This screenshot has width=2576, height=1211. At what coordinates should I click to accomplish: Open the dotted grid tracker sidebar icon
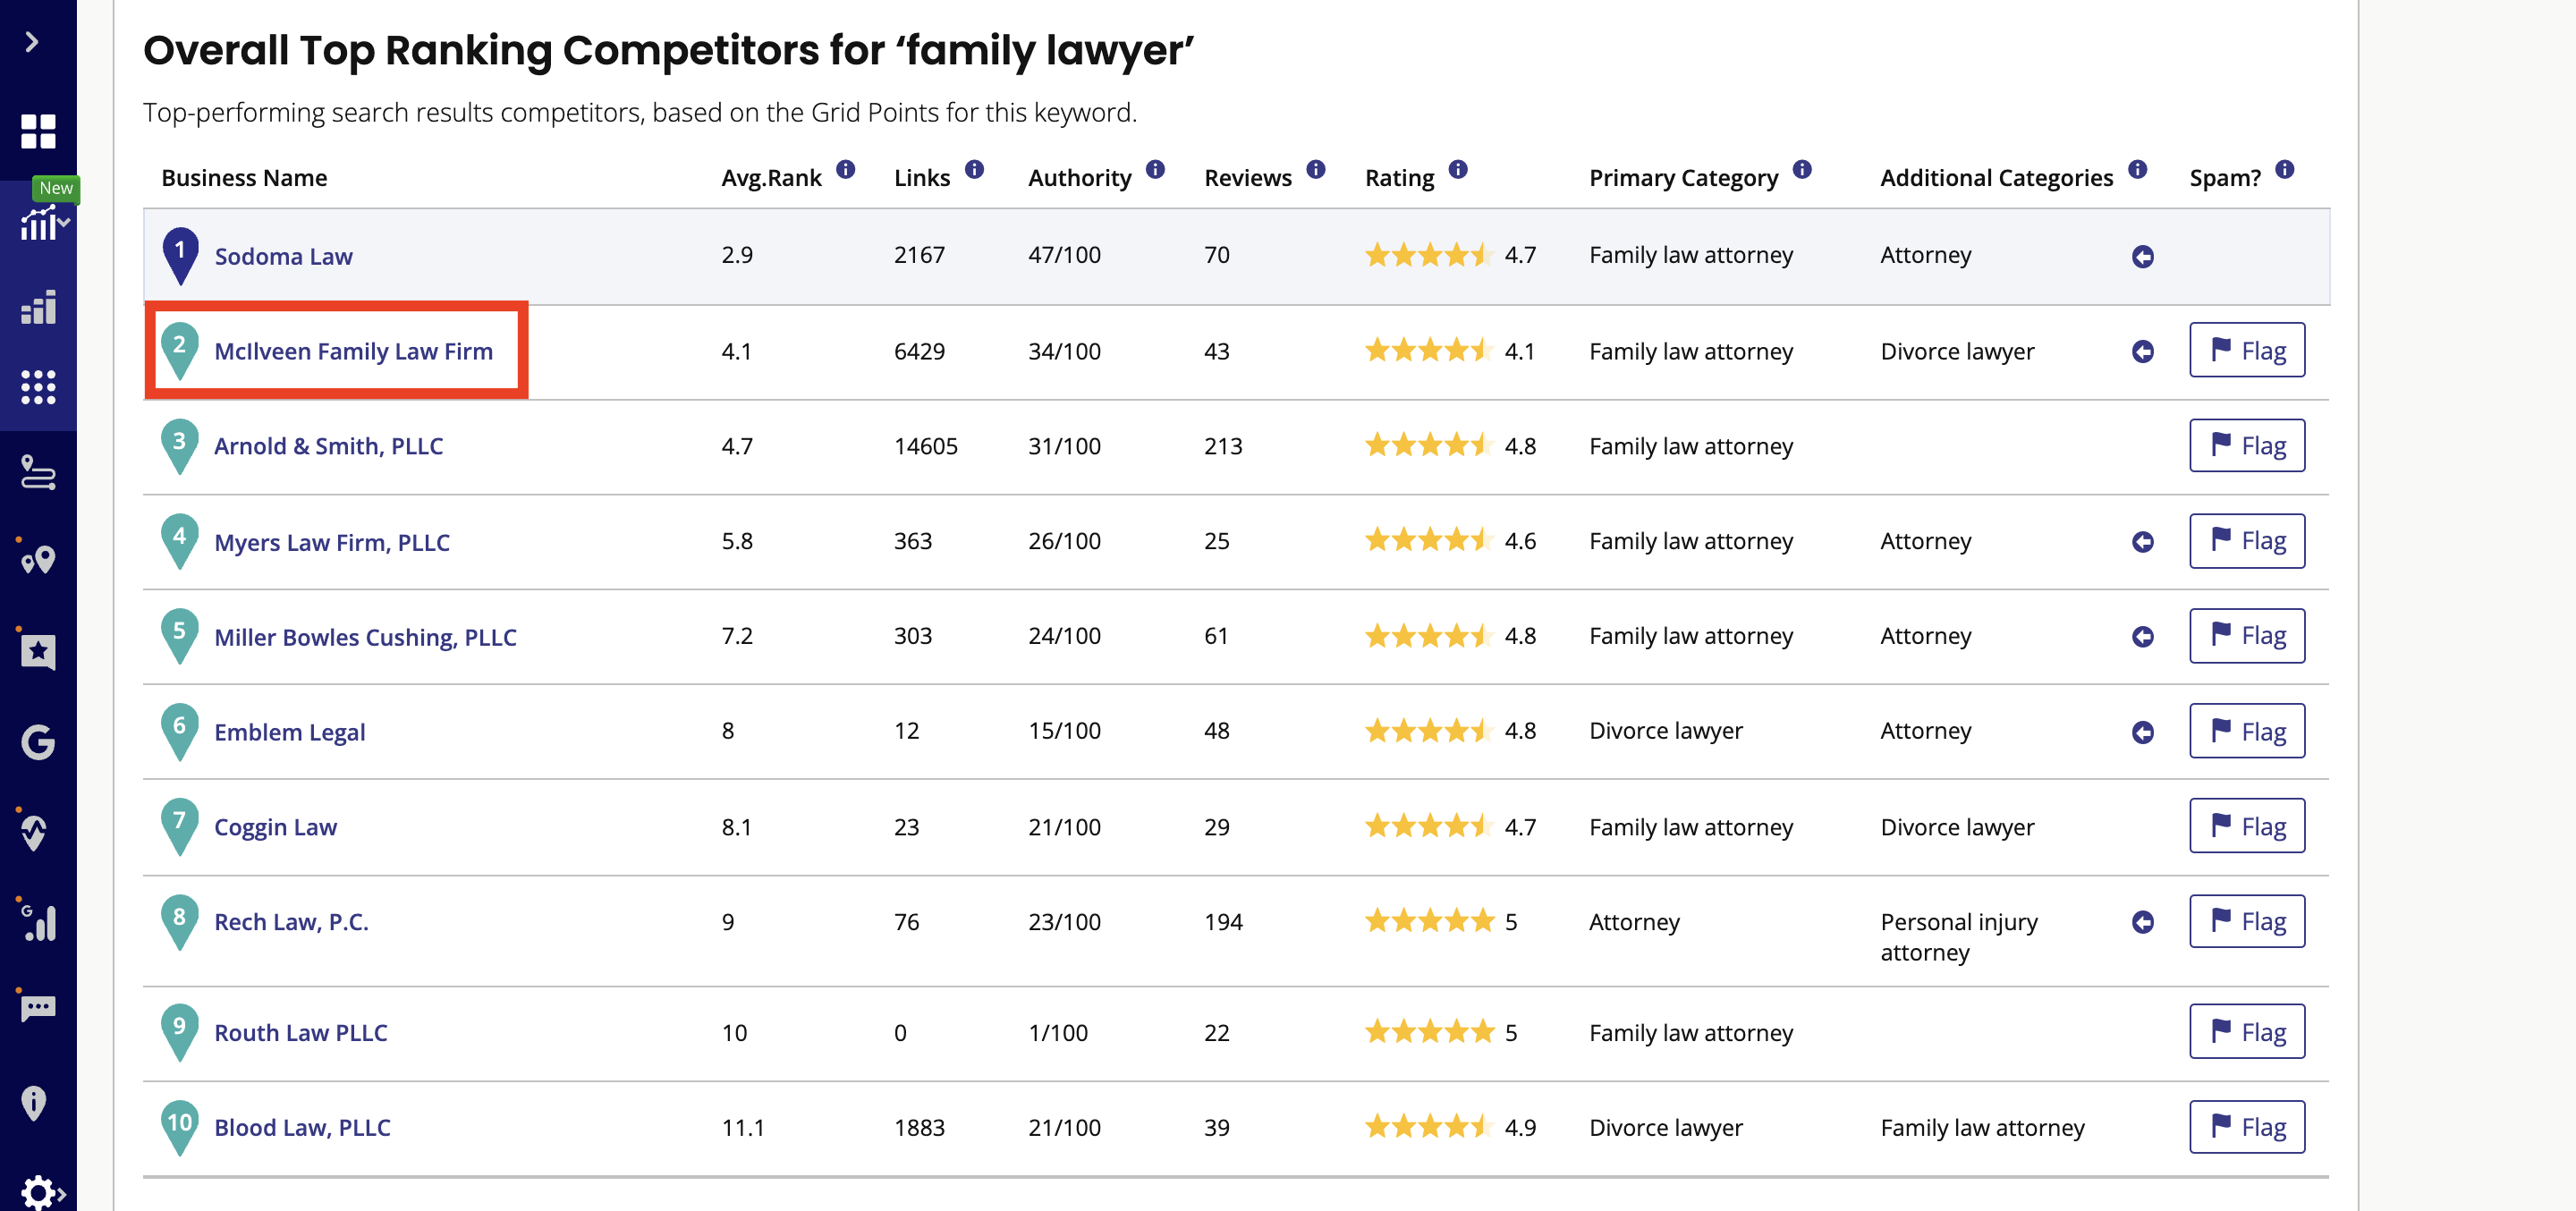(x=38, y=386)
